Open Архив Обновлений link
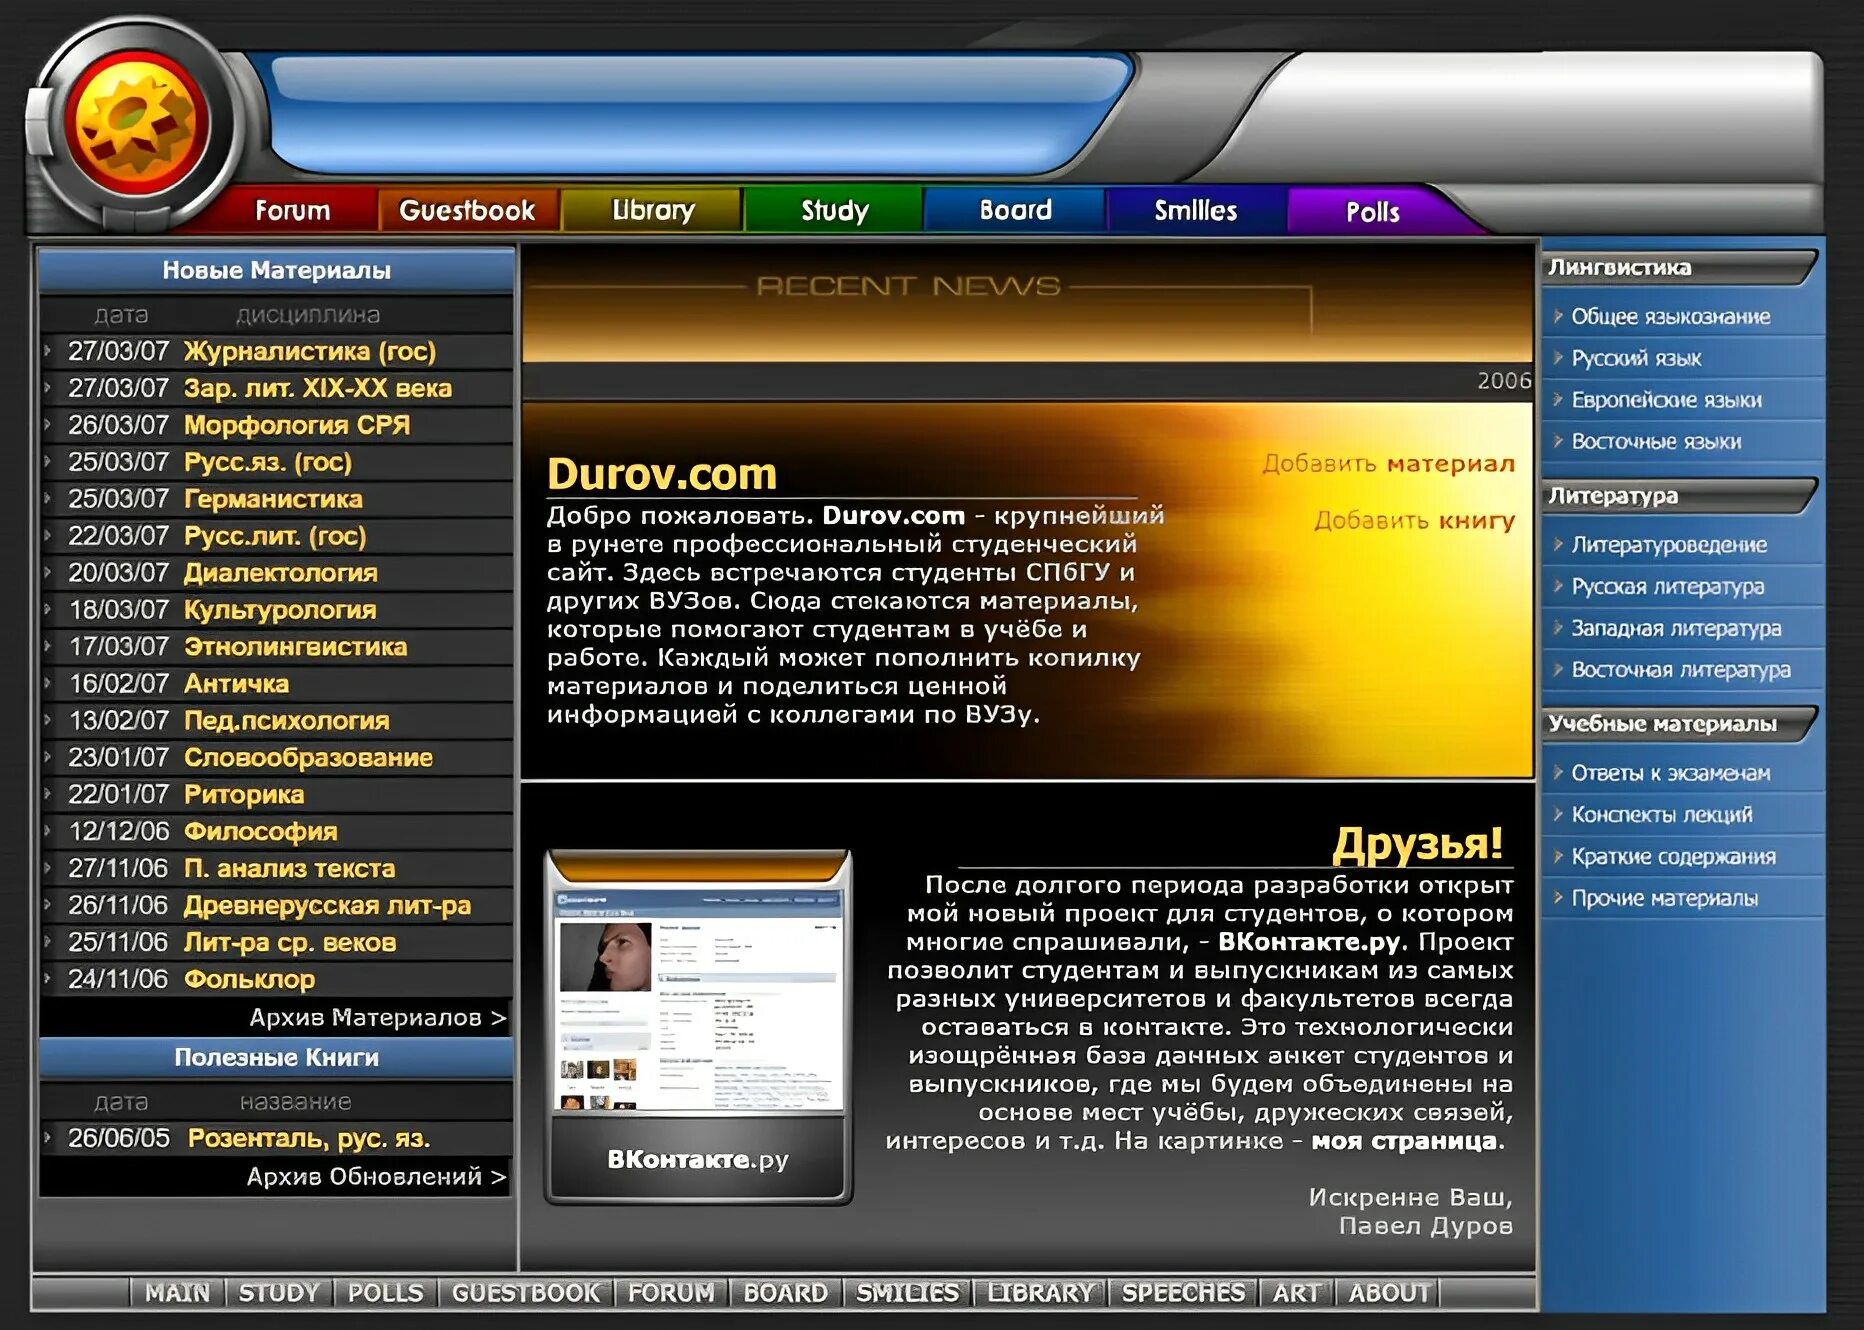Screen dimensions: 1864x1330 (x=376, y=1177)
